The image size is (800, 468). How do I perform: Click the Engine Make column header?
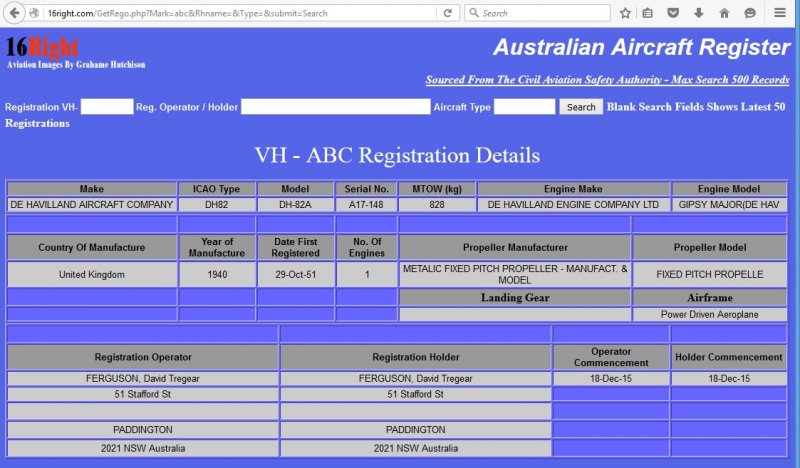coord(573,189)
